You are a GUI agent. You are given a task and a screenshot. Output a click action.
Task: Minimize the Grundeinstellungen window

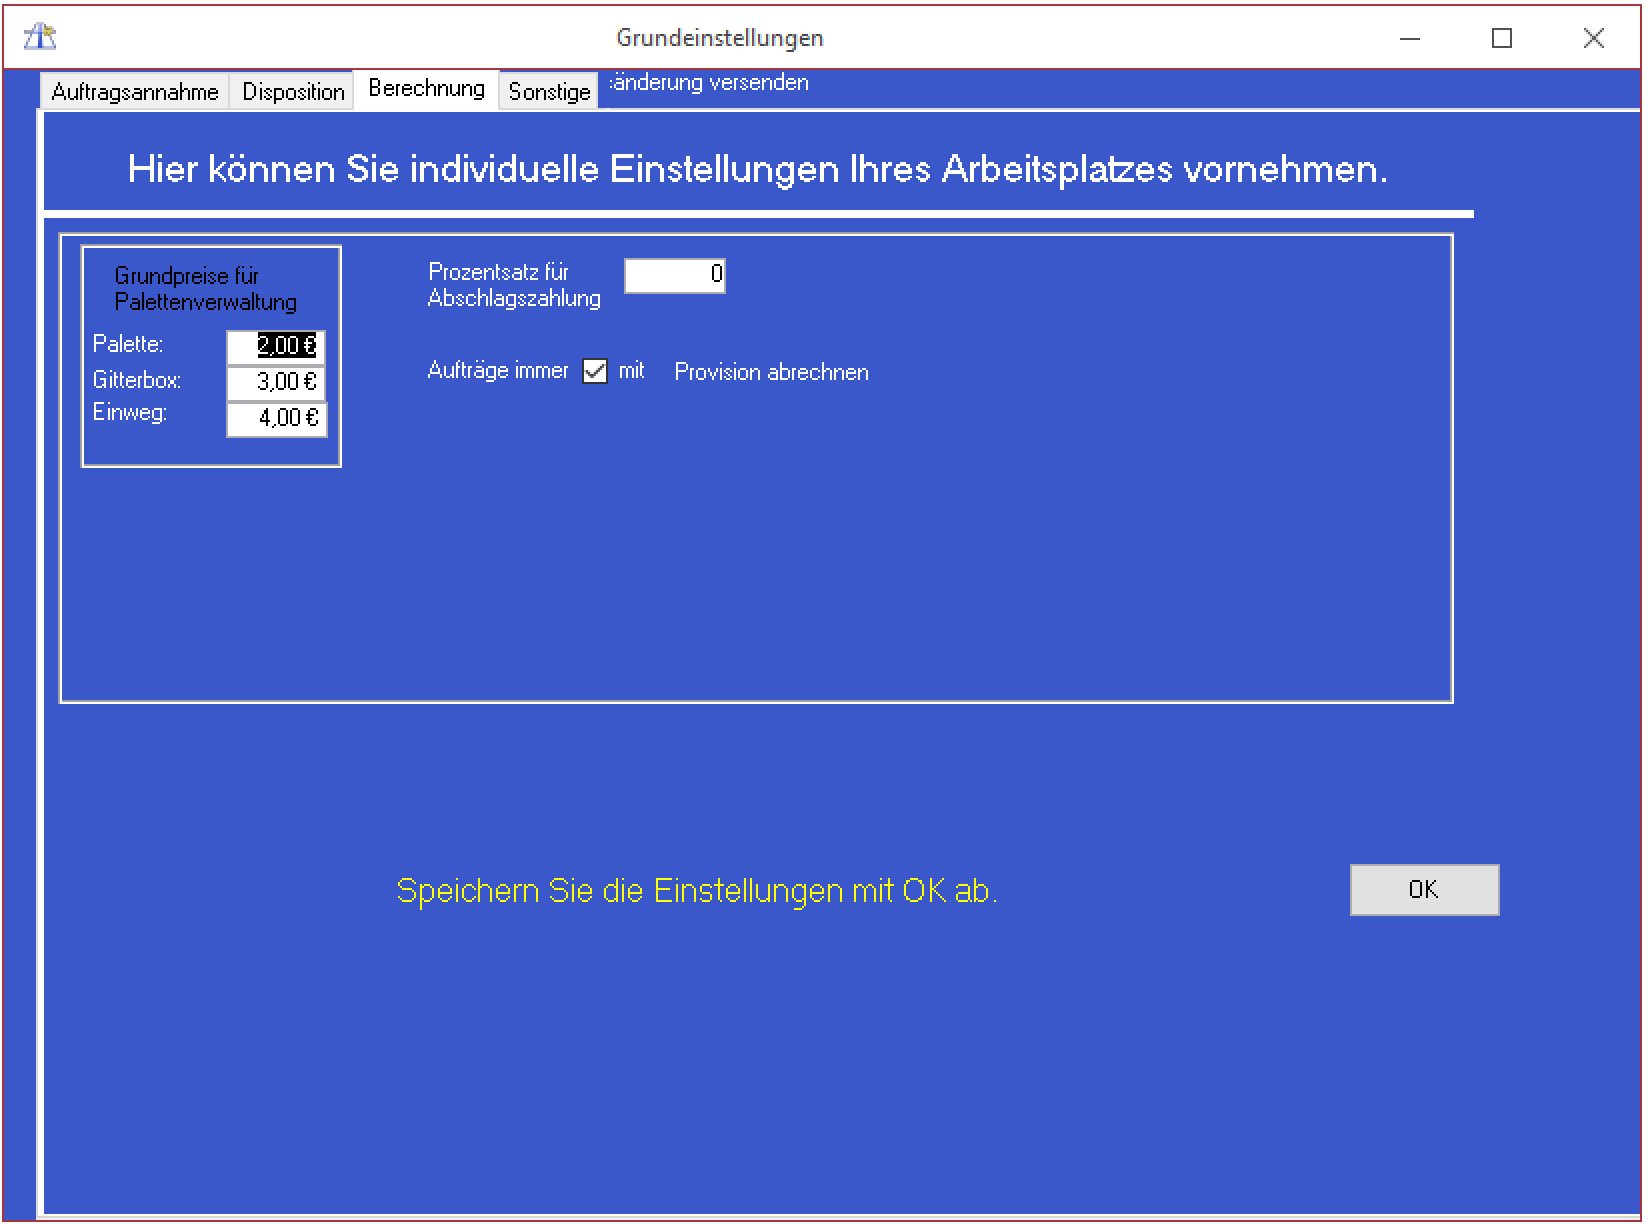tap(1410, 38)
